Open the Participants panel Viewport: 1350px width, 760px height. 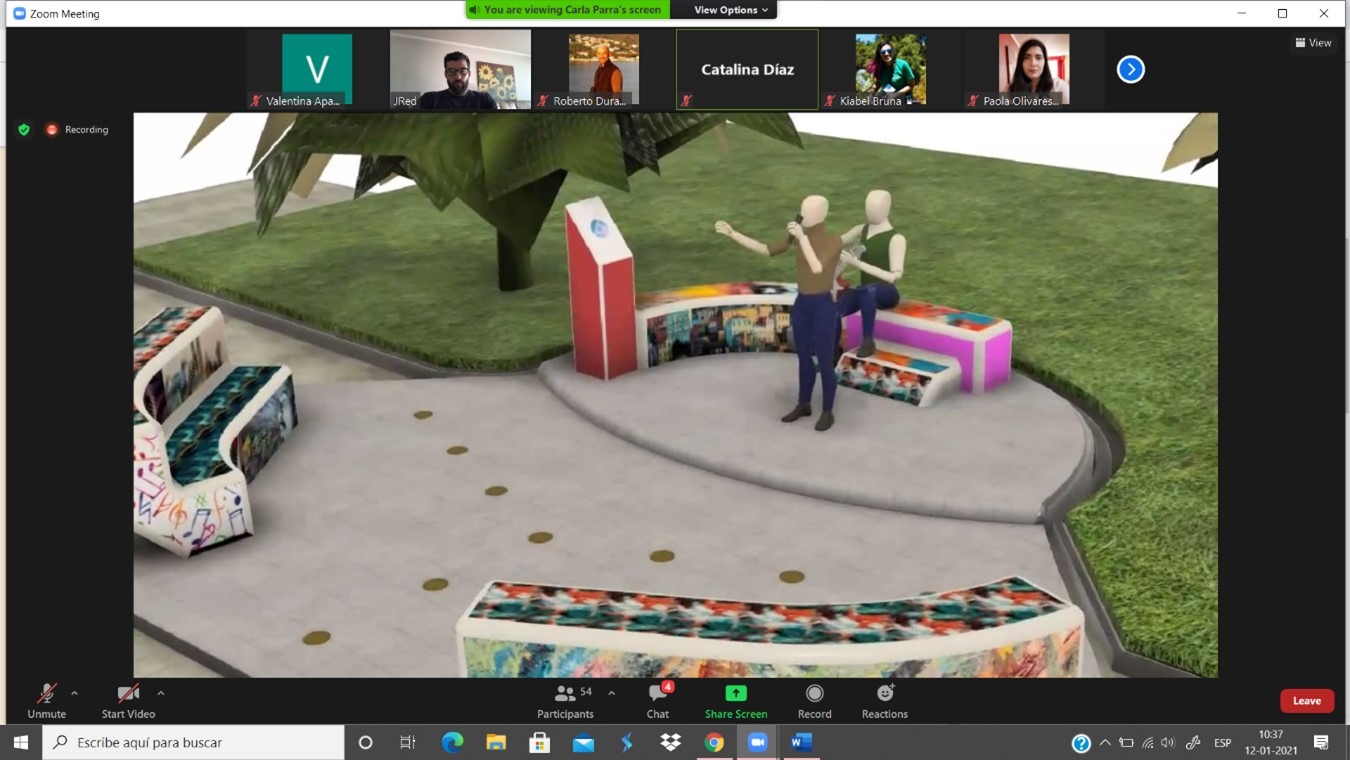[x=565, y=700]
